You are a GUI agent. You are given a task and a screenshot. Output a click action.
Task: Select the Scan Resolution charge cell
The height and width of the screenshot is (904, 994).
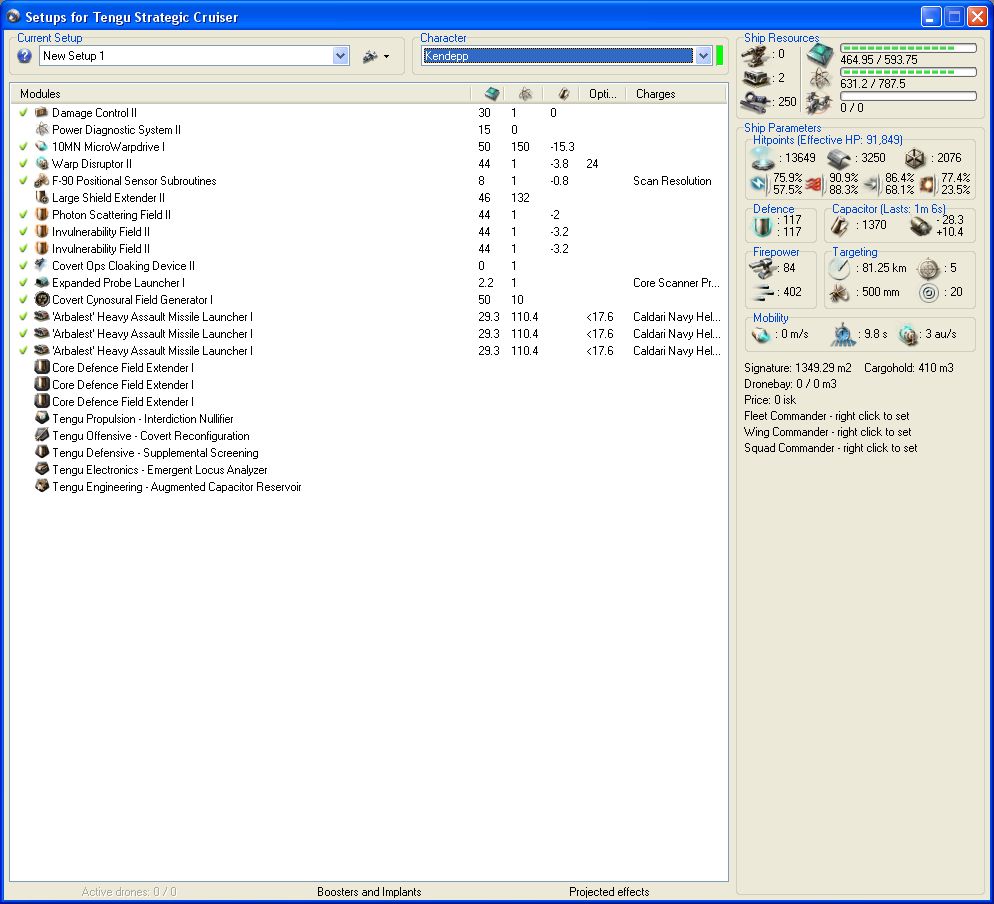[x=672, y=181]
